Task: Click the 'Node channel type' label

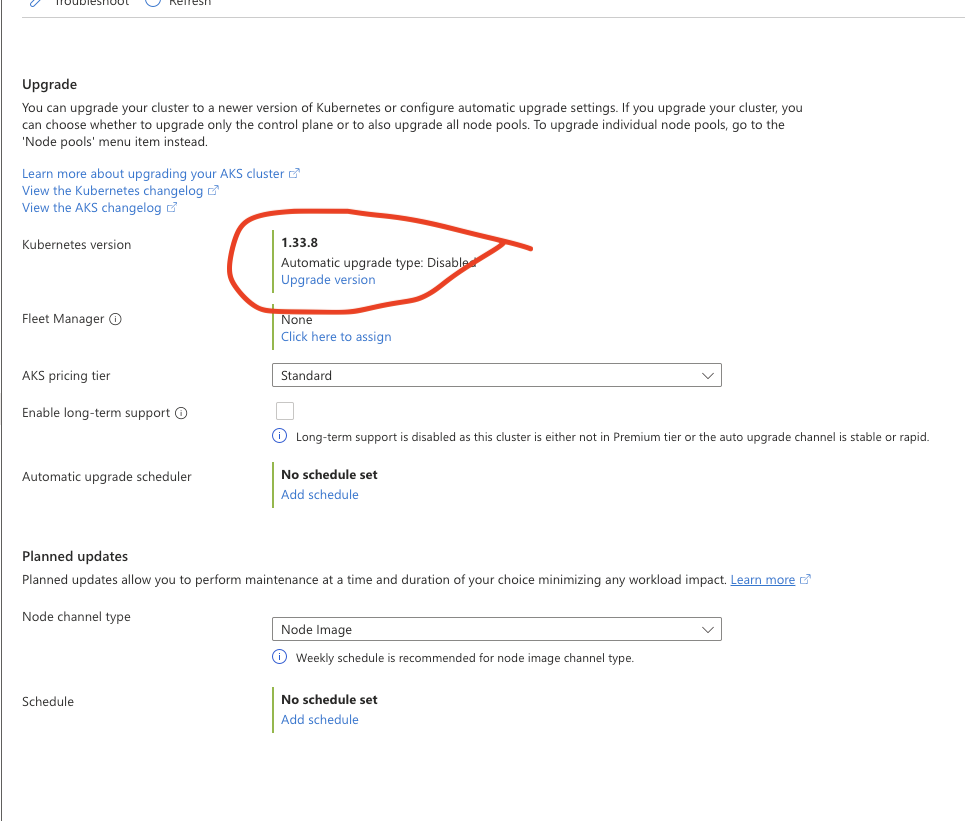Action: click(76, 617)
